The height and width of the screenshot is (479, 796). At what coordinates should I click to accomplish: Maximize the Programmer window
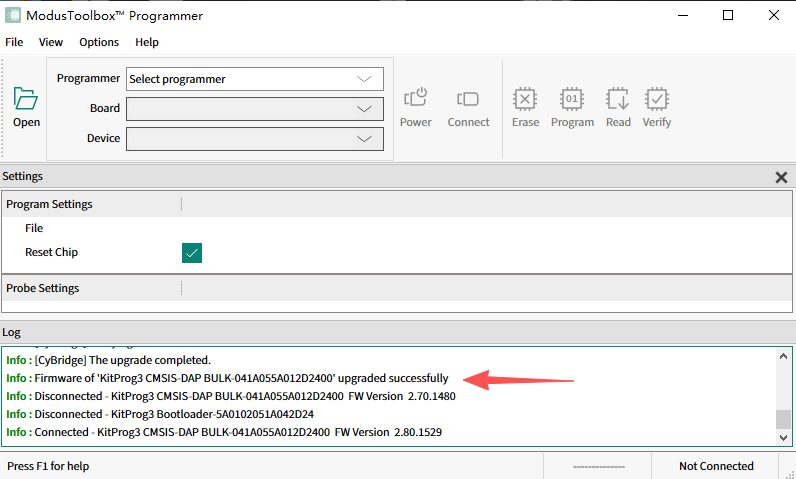point(728,15)
